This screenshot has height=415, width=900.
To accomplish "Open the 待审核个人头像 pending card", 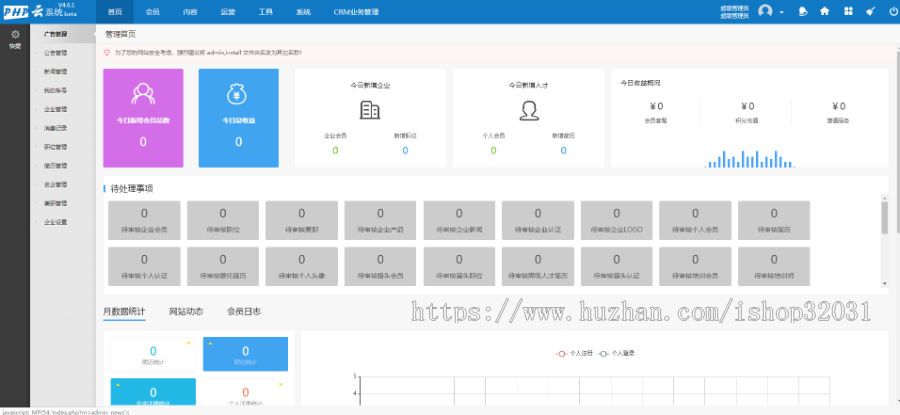I will [301, 266].
